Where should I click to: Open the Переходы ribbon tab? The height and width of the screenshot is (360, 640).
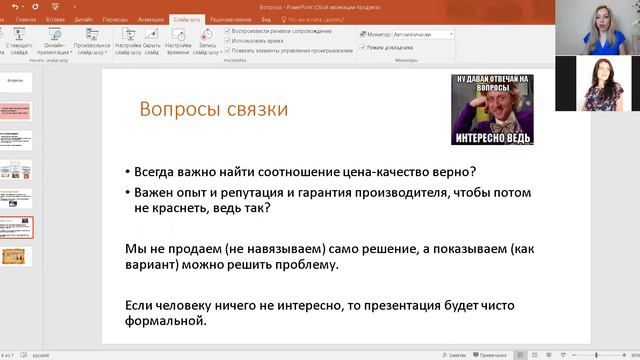(115, 19)
